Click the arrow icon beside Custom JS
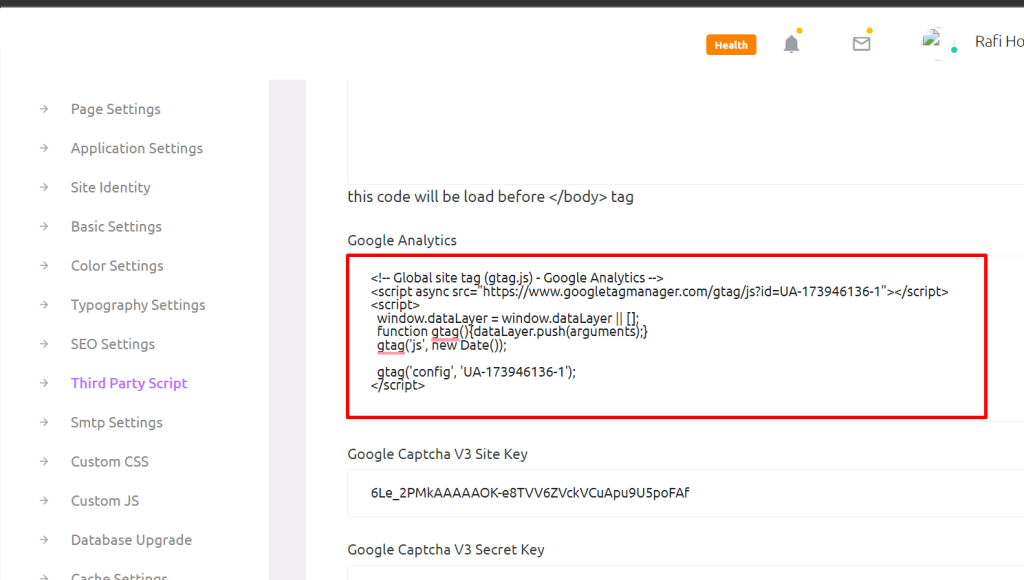Screen dimensions: 1024x580 tap(44, 500)
